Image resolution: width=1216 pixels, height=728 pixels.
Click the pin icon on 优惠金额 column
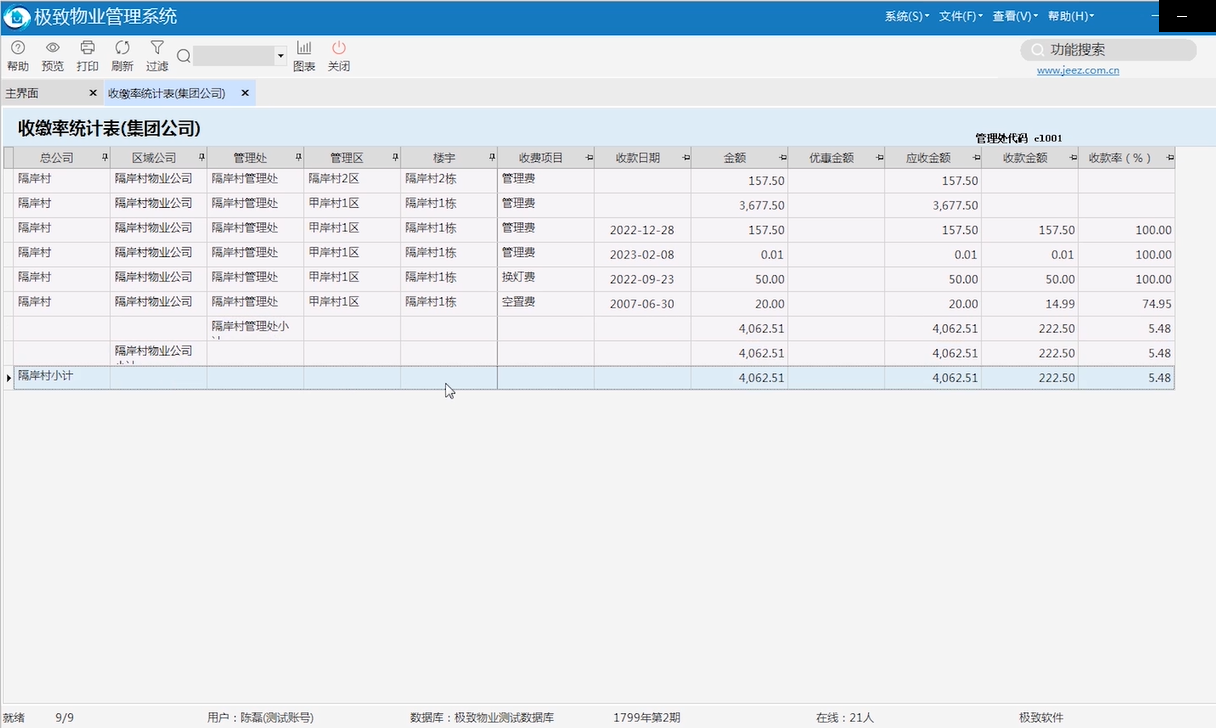(x=880, y=158)
